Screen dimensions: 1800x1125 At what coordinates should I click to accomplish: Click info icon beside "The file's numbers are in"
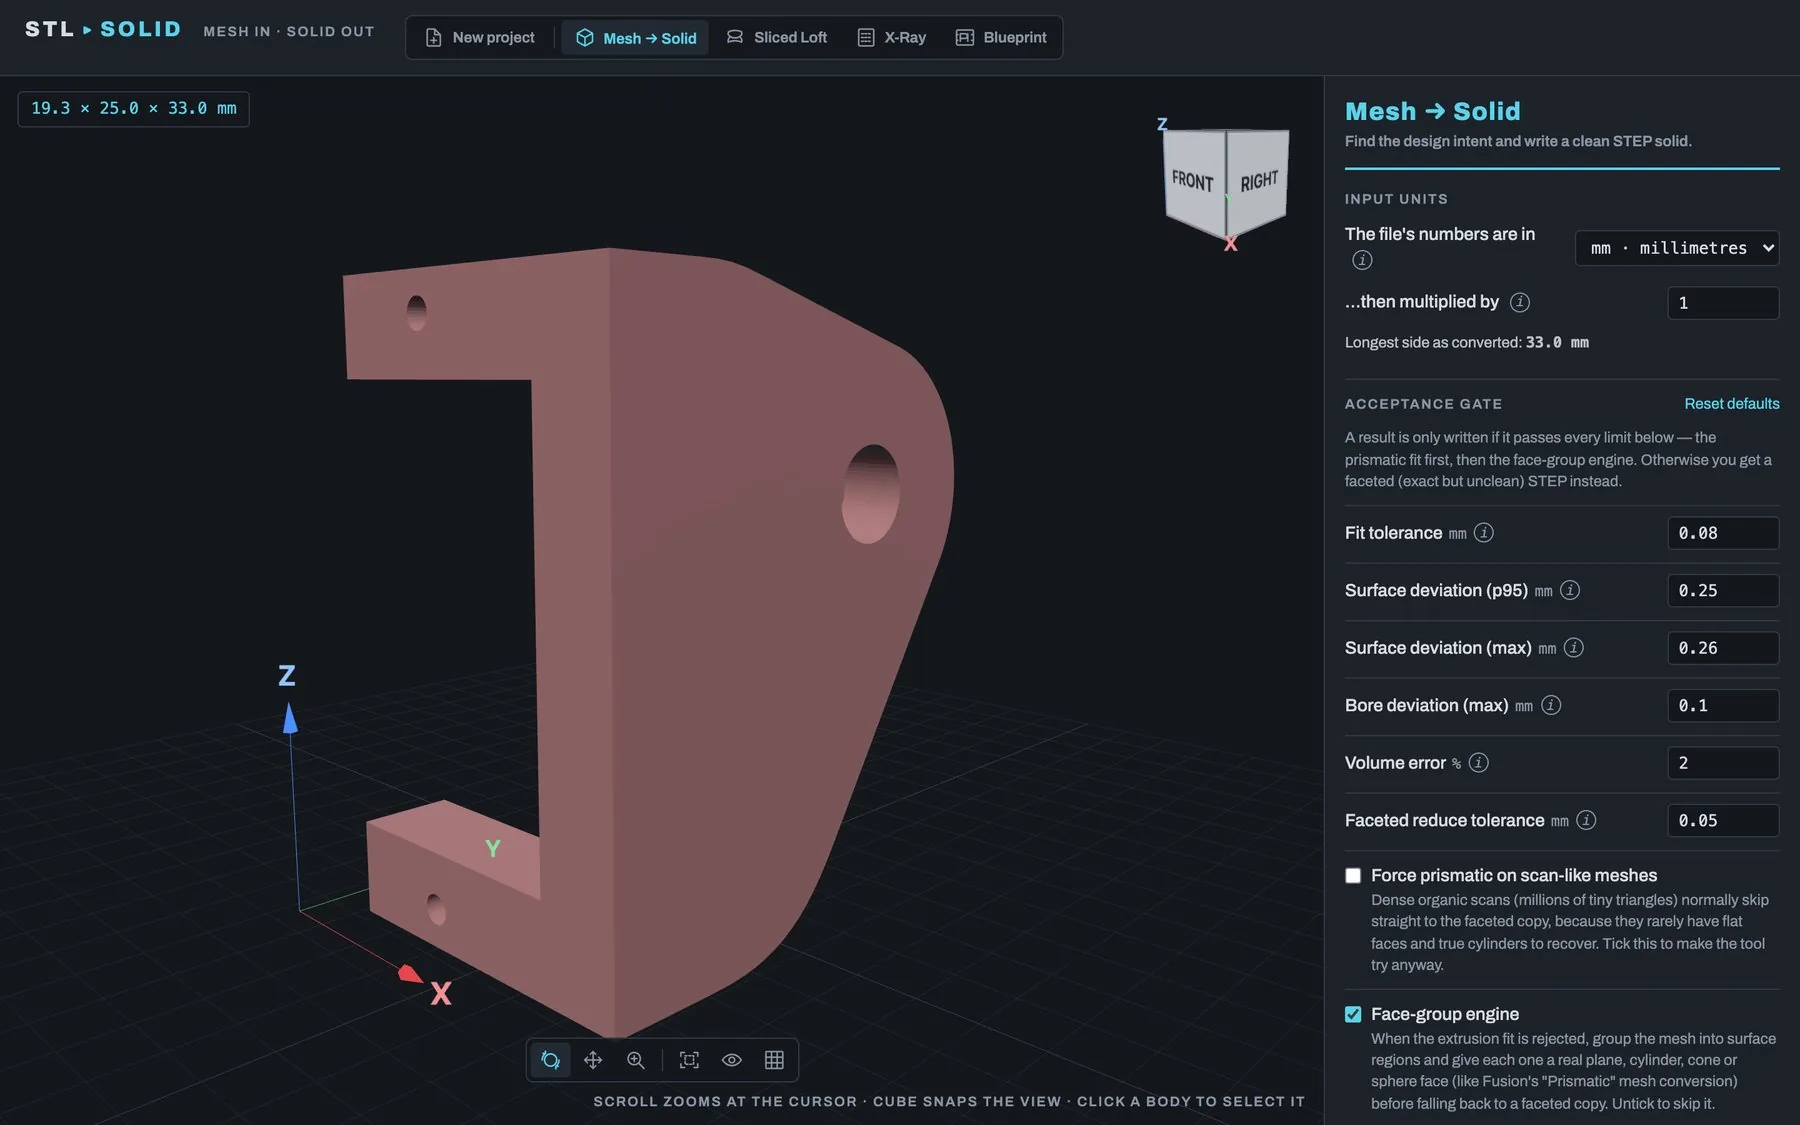[1362, 260]
